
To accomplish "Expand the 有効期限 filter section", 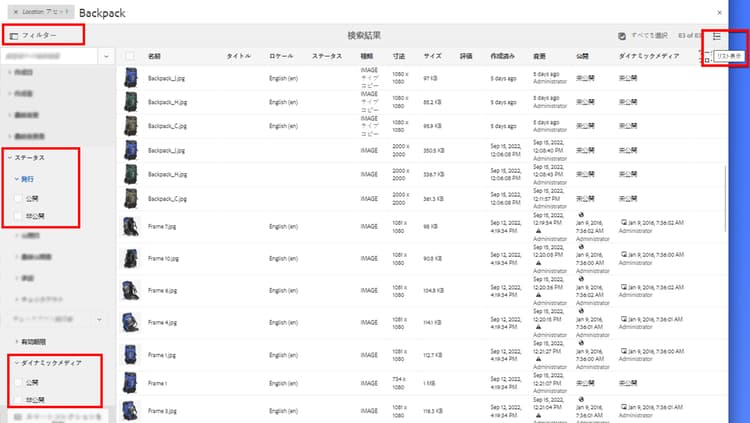I will click(x=17, y=342).
